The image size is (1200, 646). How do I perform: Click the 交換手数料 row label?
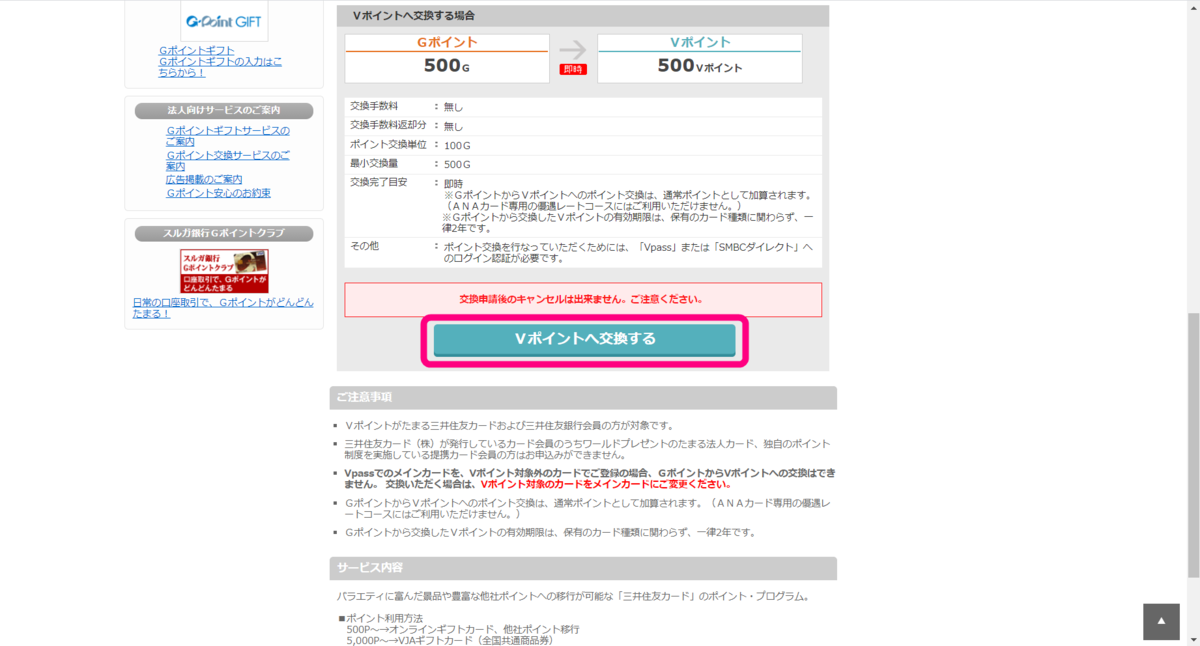[x=374, y=106]
